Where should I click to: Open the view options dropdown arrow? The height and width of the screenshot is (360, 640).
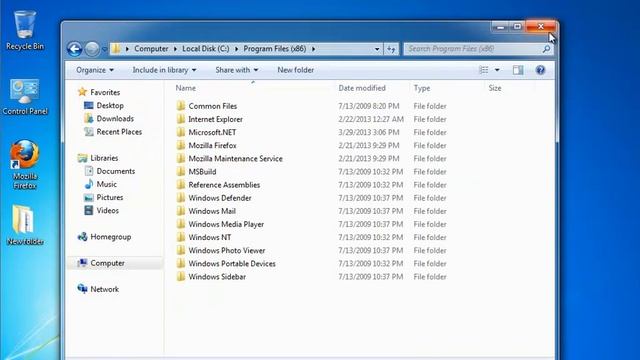[x=497, y=70]
